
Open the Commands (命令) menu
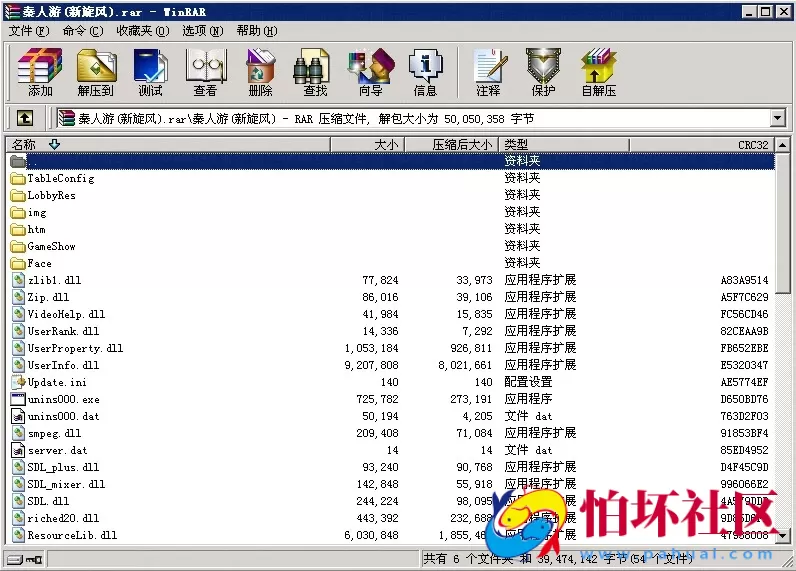tap(83, 31)
